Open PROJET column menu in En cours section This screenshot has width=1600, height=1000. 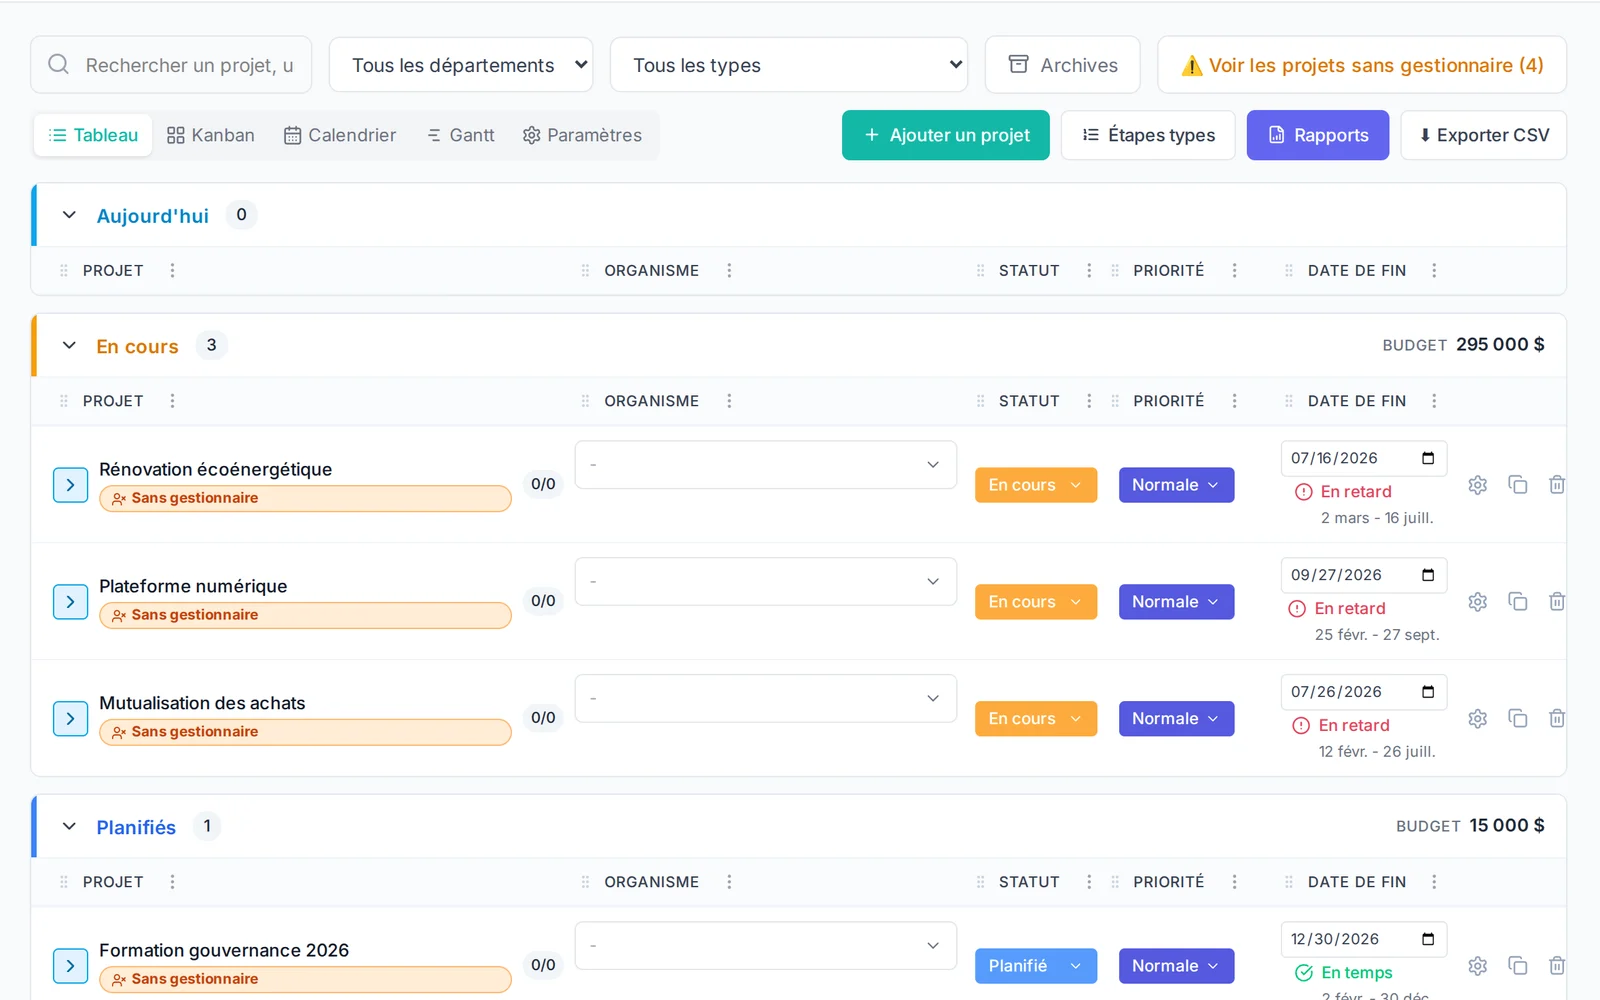coord(172,401)
